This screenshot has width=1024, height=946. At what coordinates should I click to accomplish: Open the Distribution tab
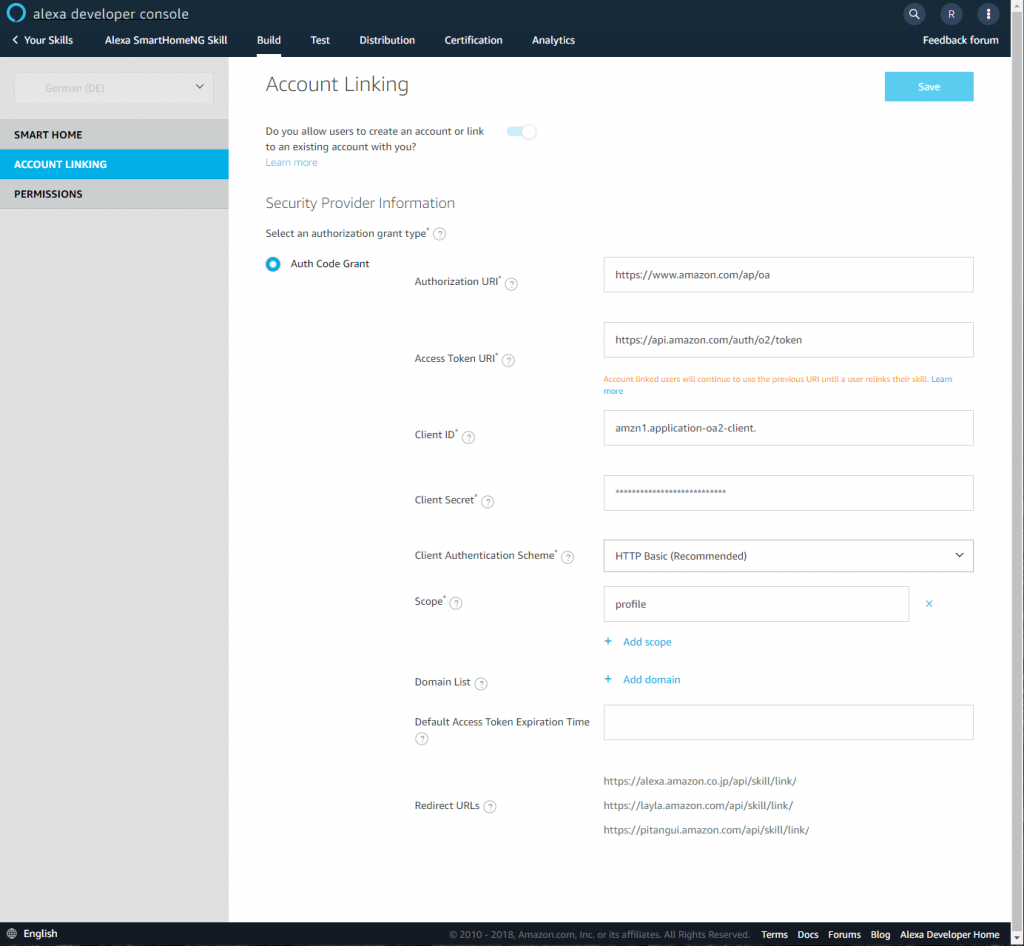[x=387, y=40]
